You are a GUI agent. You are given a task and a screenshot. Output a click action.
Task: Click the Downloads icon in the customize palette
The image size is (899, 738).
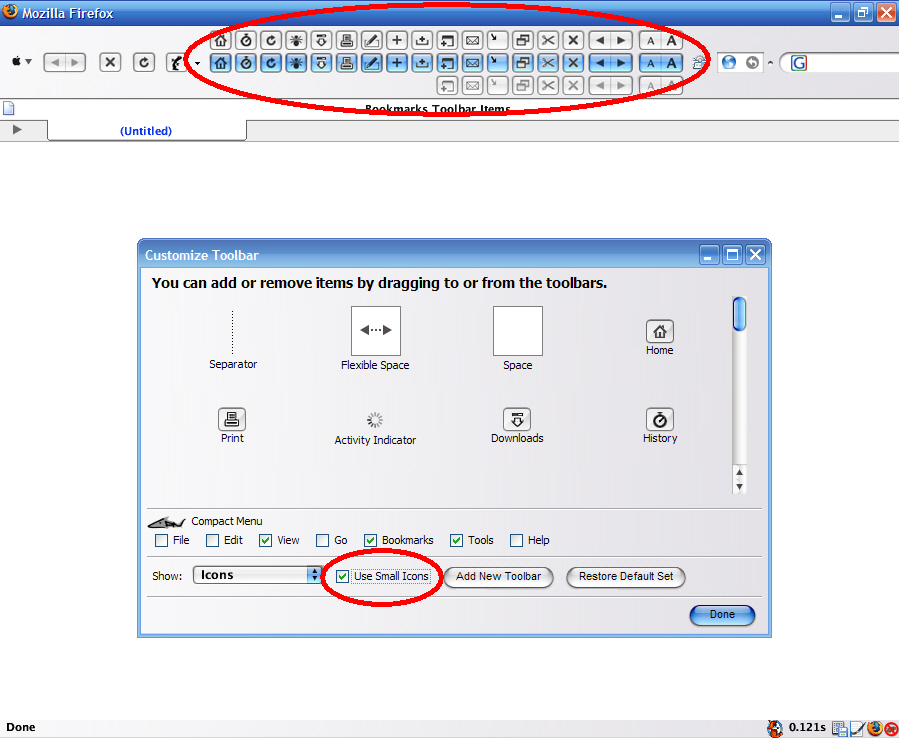tap(517, 419)
